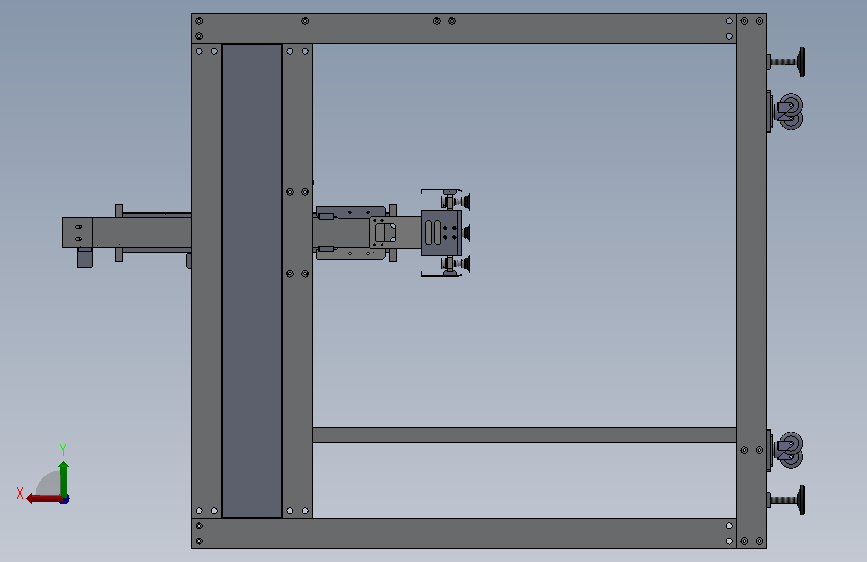Select the suction cup gripper plate
Screen dimensions: 867x562
coord(441,233)
